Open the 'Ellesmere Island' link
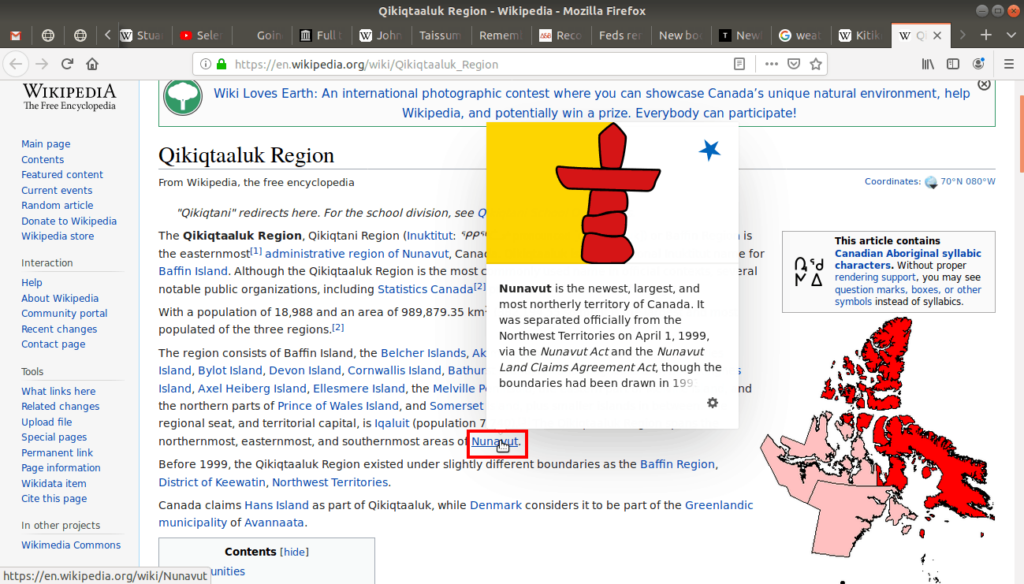 [359, 389]
